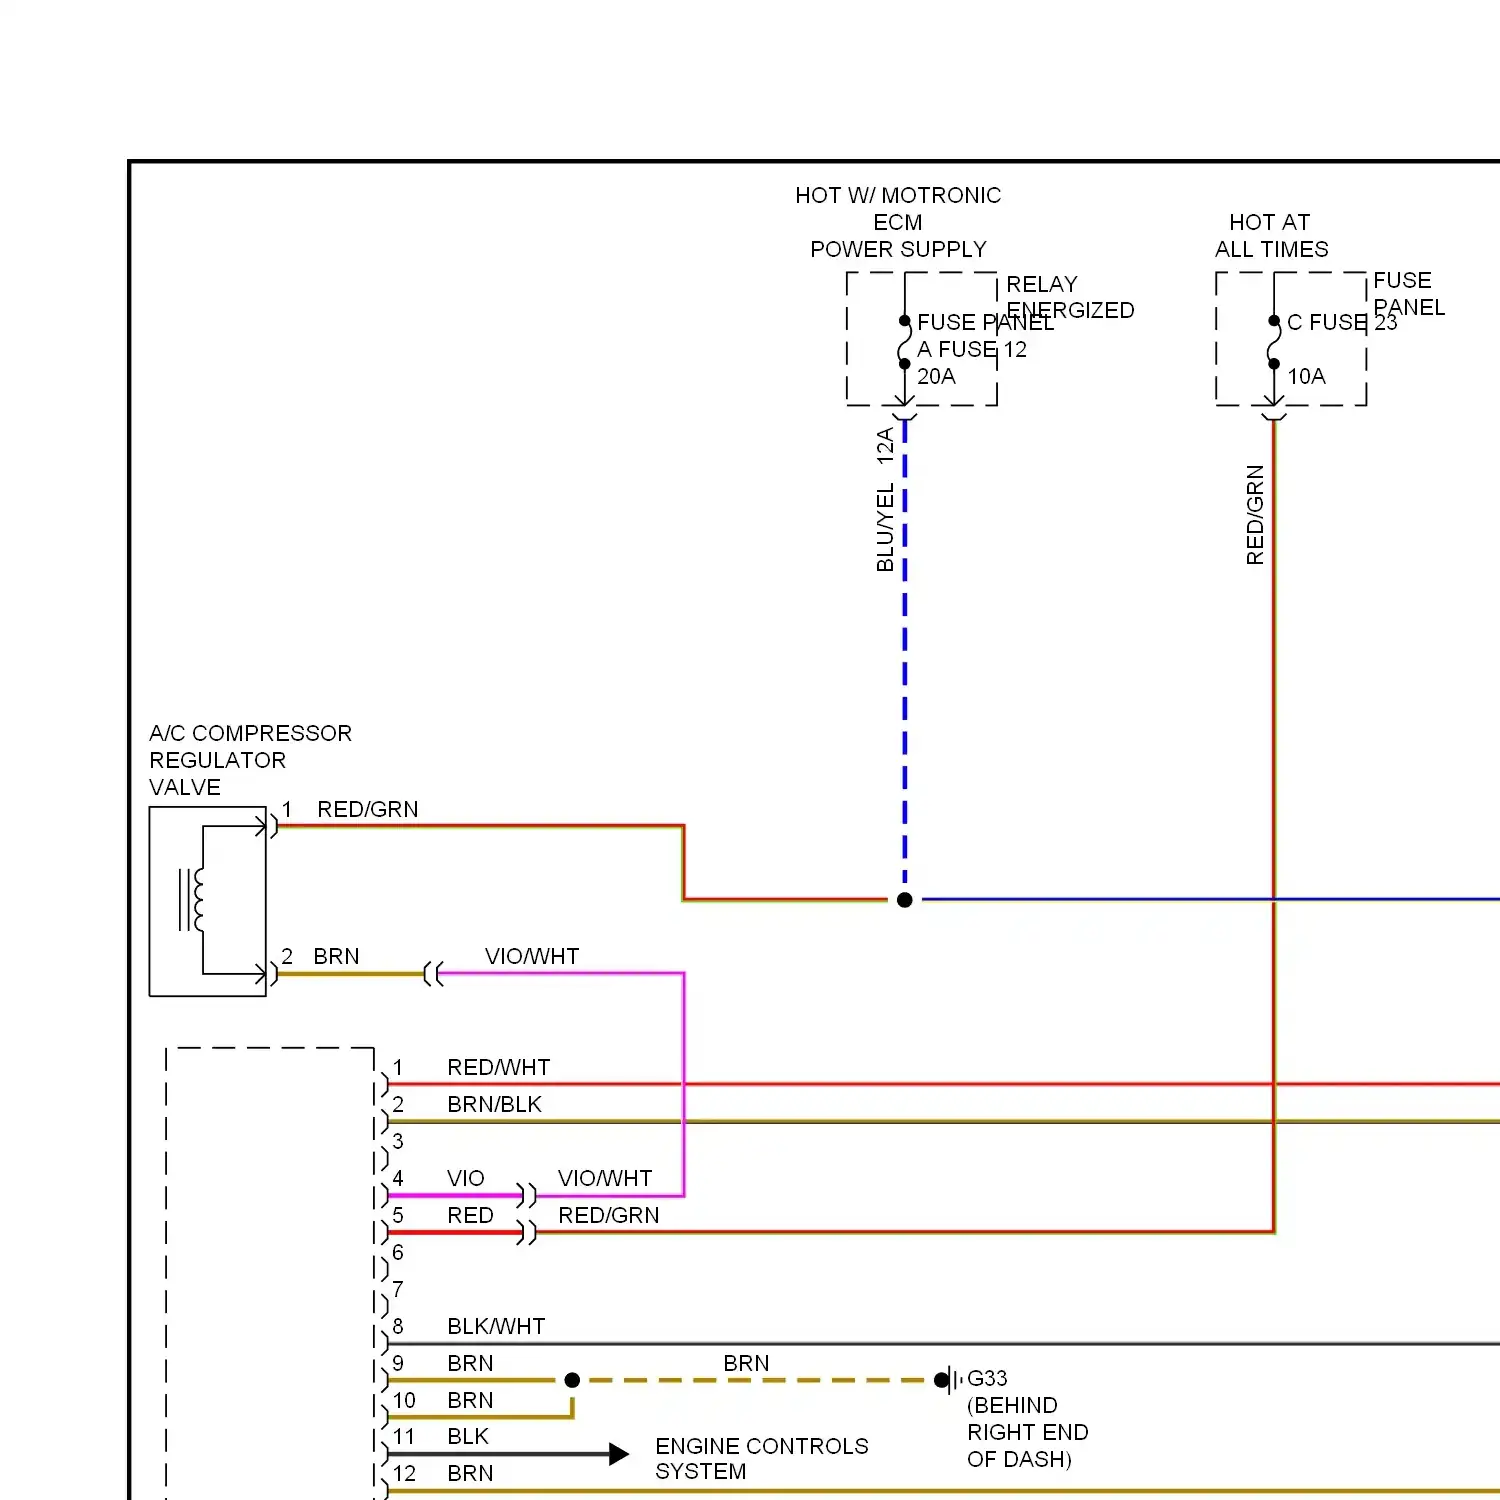This screenshot has width=1500, height=1500.
Task: Select the 'HOT AT ALL TIMES' label
Action: click(1272, 236)
